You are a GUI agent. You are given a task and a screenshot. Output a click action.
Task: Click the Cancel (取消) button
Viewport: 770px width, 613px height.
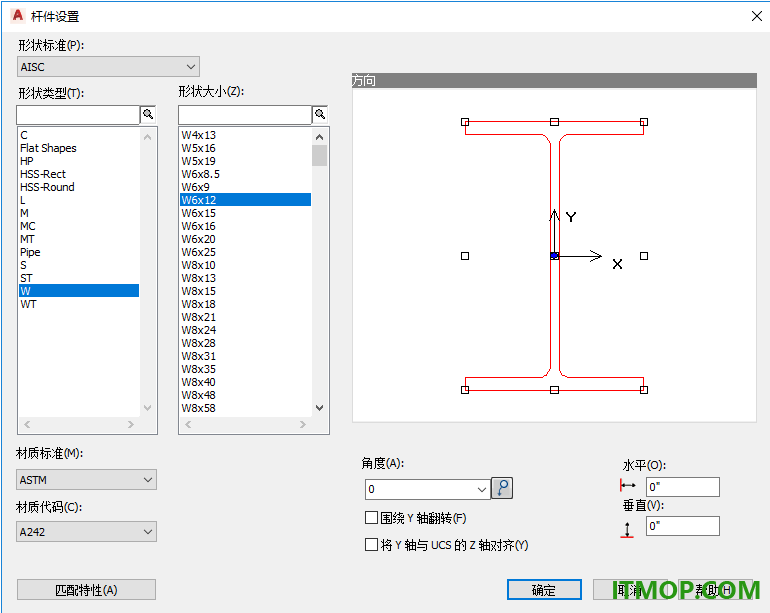(x=630, y=590)
